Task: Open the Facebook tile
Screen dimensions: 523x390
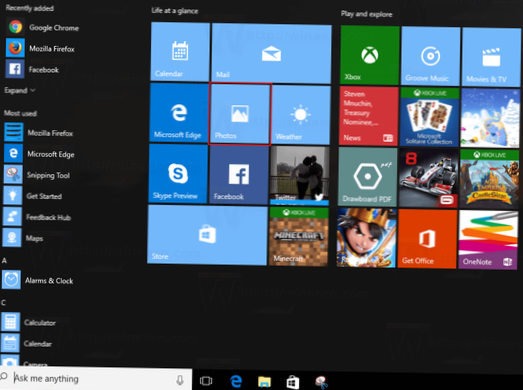Action: 239,175
